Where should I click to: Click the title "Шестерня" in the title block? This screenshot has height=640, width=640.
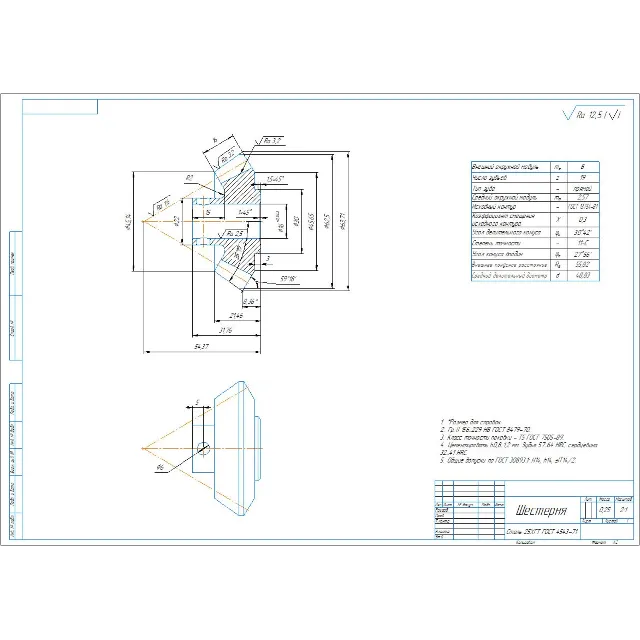click(x=541, y=511)
